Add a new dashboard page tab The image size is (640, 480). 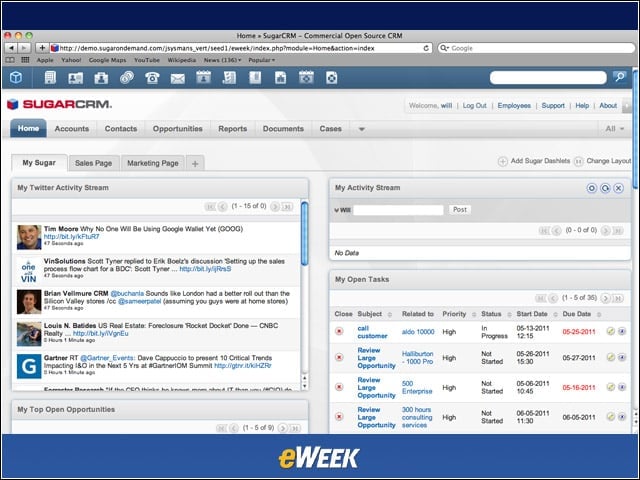pyautogui.click(x=195, y=164)
